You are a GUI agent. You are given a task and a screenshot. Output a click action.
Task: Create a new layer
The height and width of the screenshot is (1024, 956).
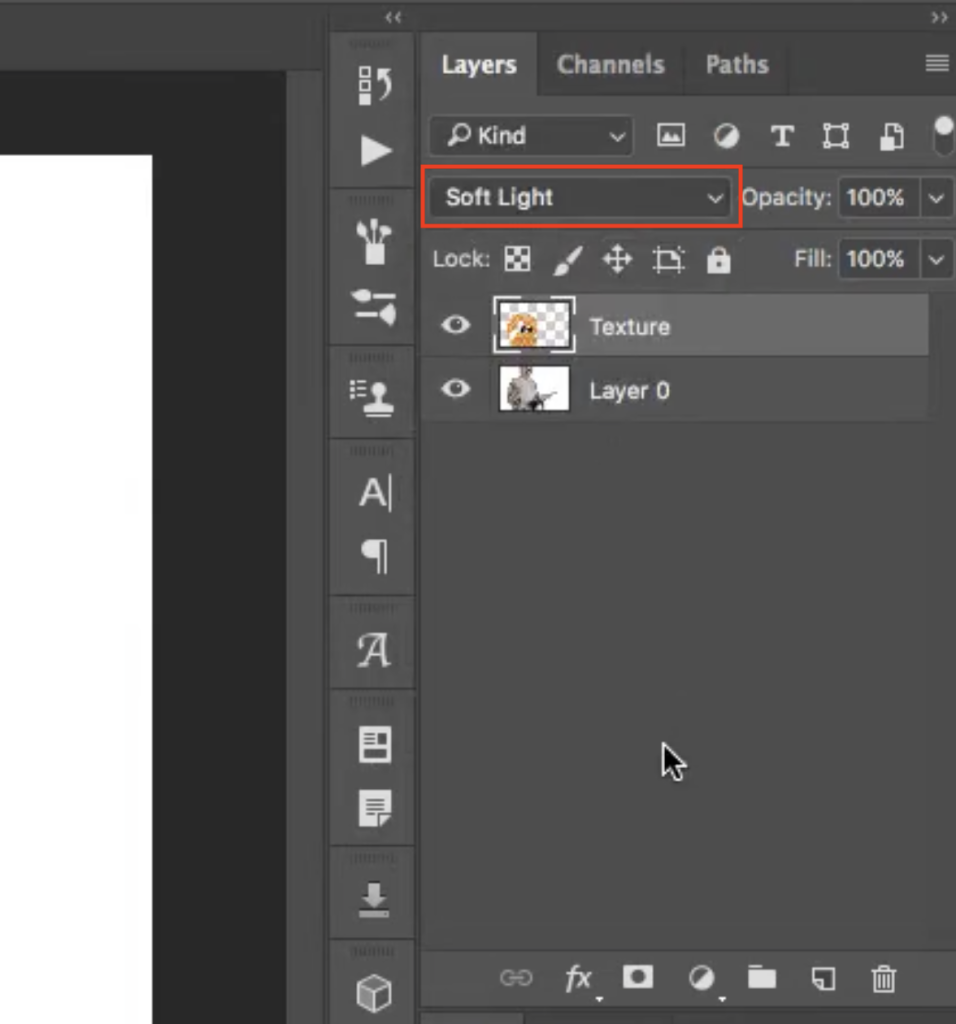(x=822, y=979)
